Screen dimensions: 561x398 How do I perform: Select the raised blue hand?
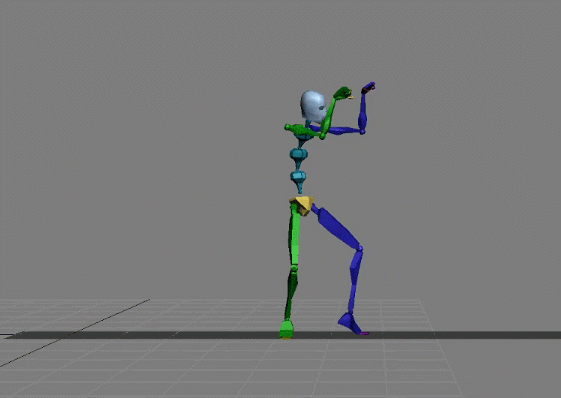coord(368,87)
